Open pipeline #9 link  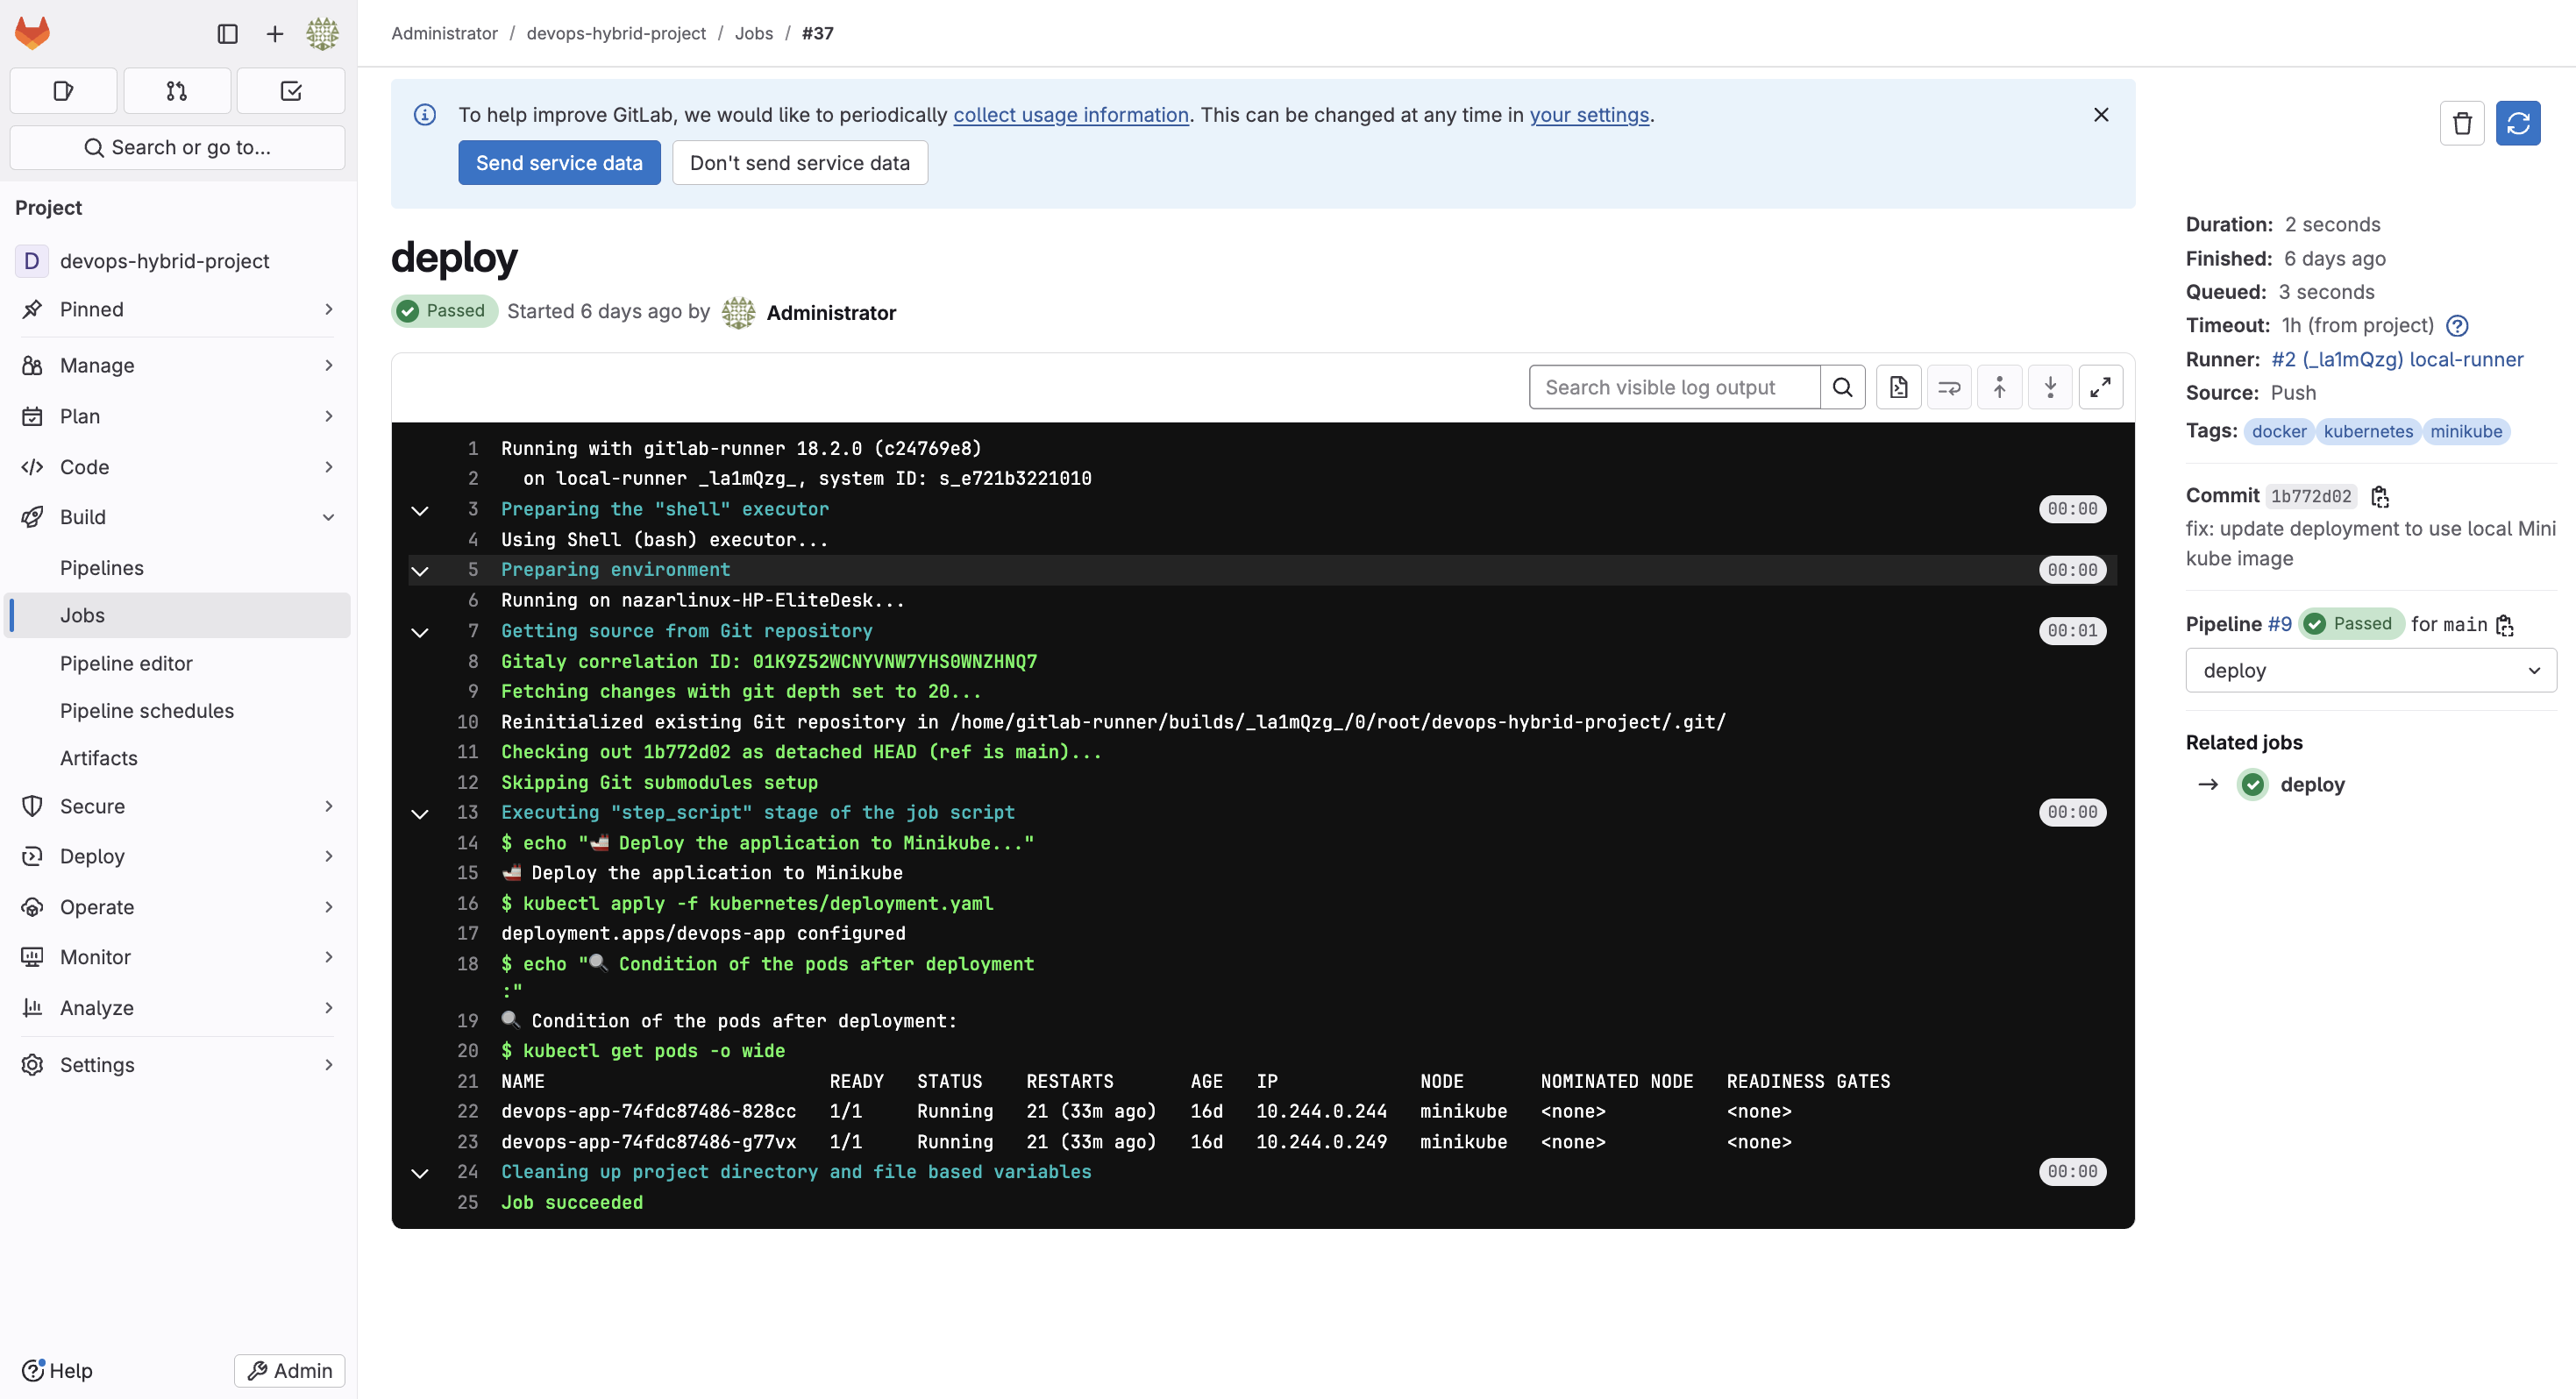click(x=2279, y=624)
